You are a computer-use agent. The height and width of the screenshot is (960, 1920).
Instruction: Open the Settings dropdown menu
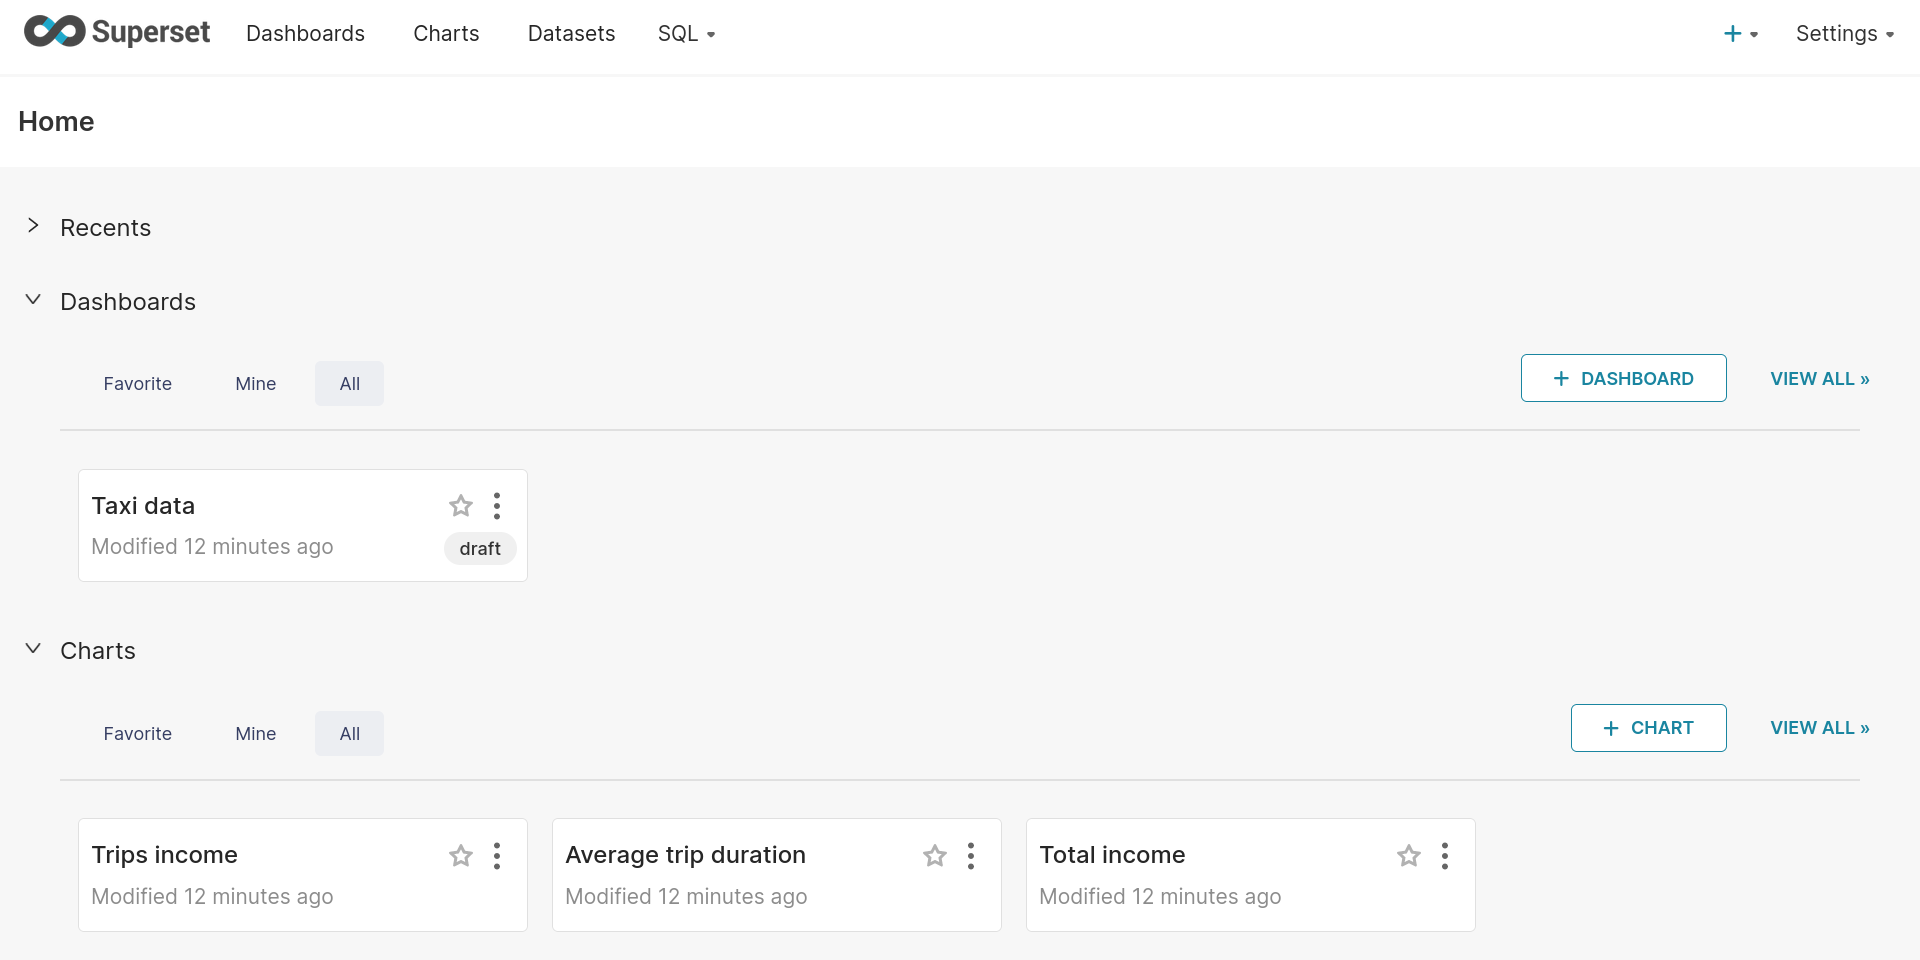click(1844, 34)
